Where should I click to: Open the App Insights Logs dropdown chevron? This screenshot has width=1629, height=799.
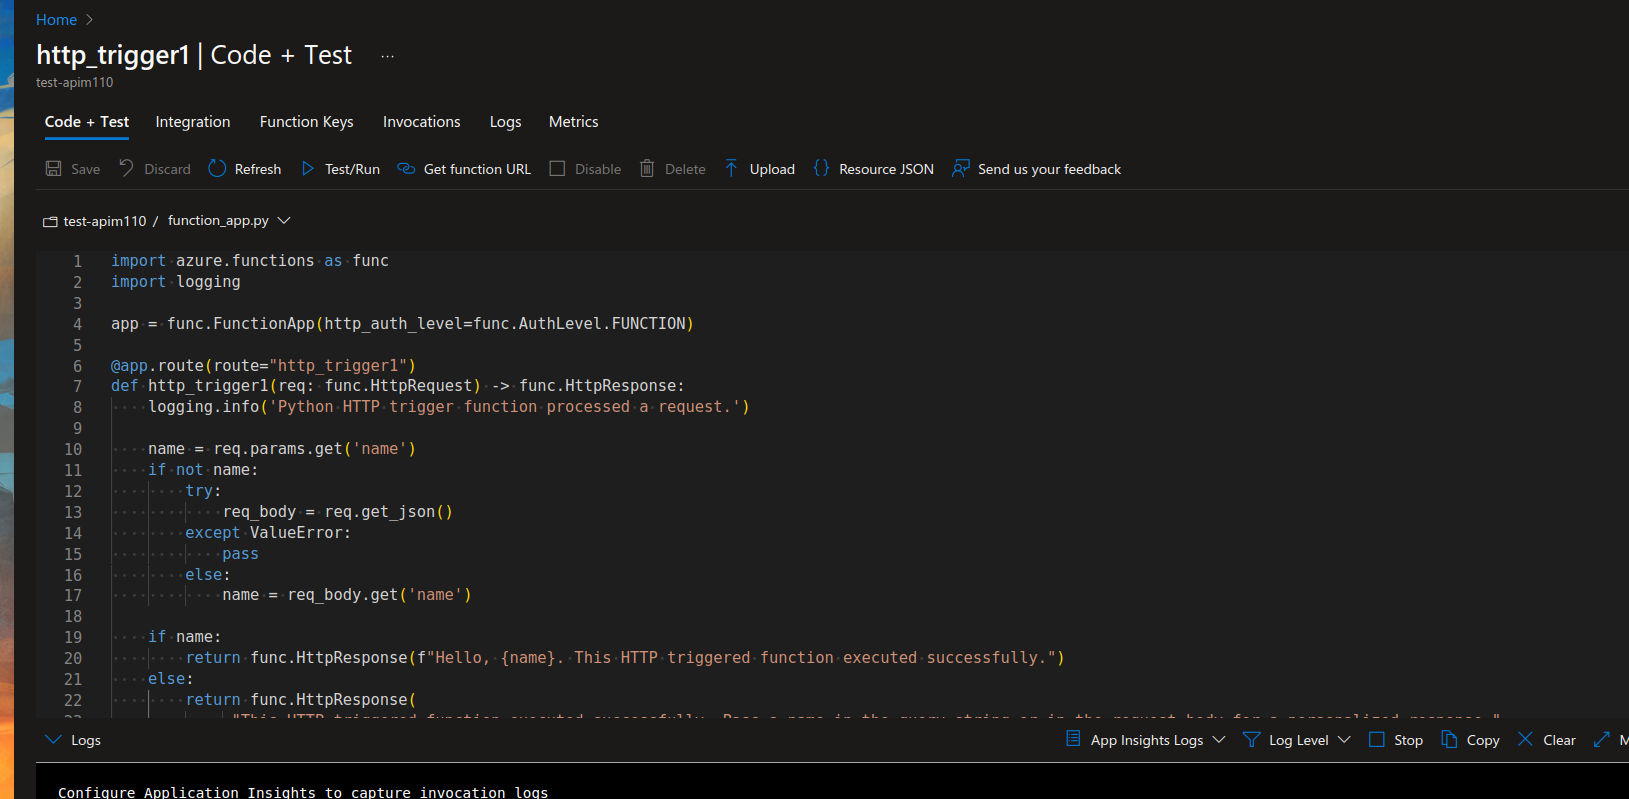tap(1219, 739)
